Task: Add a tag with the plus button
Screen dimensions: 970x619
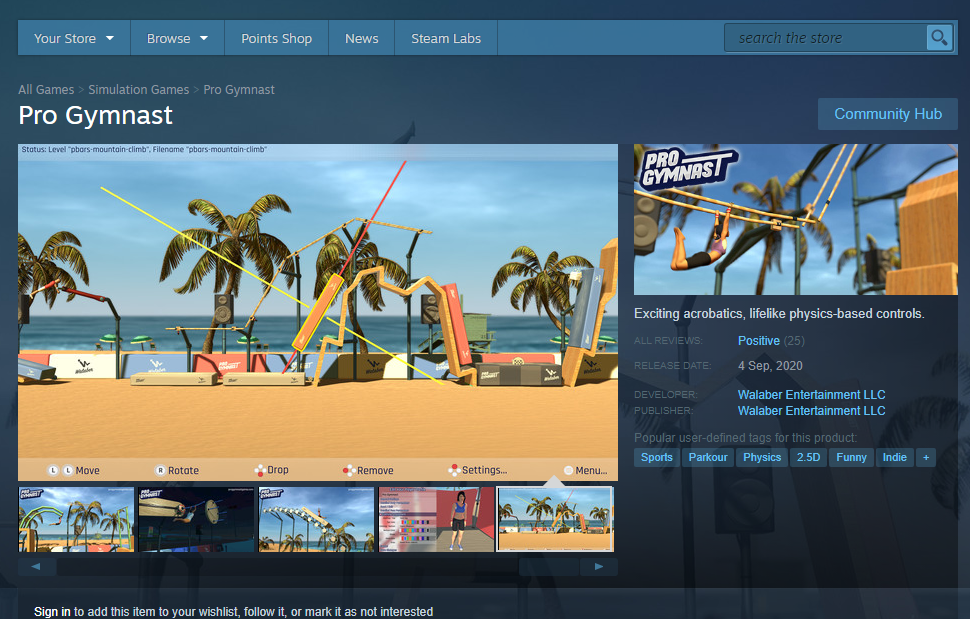Action: coord(926,458)
